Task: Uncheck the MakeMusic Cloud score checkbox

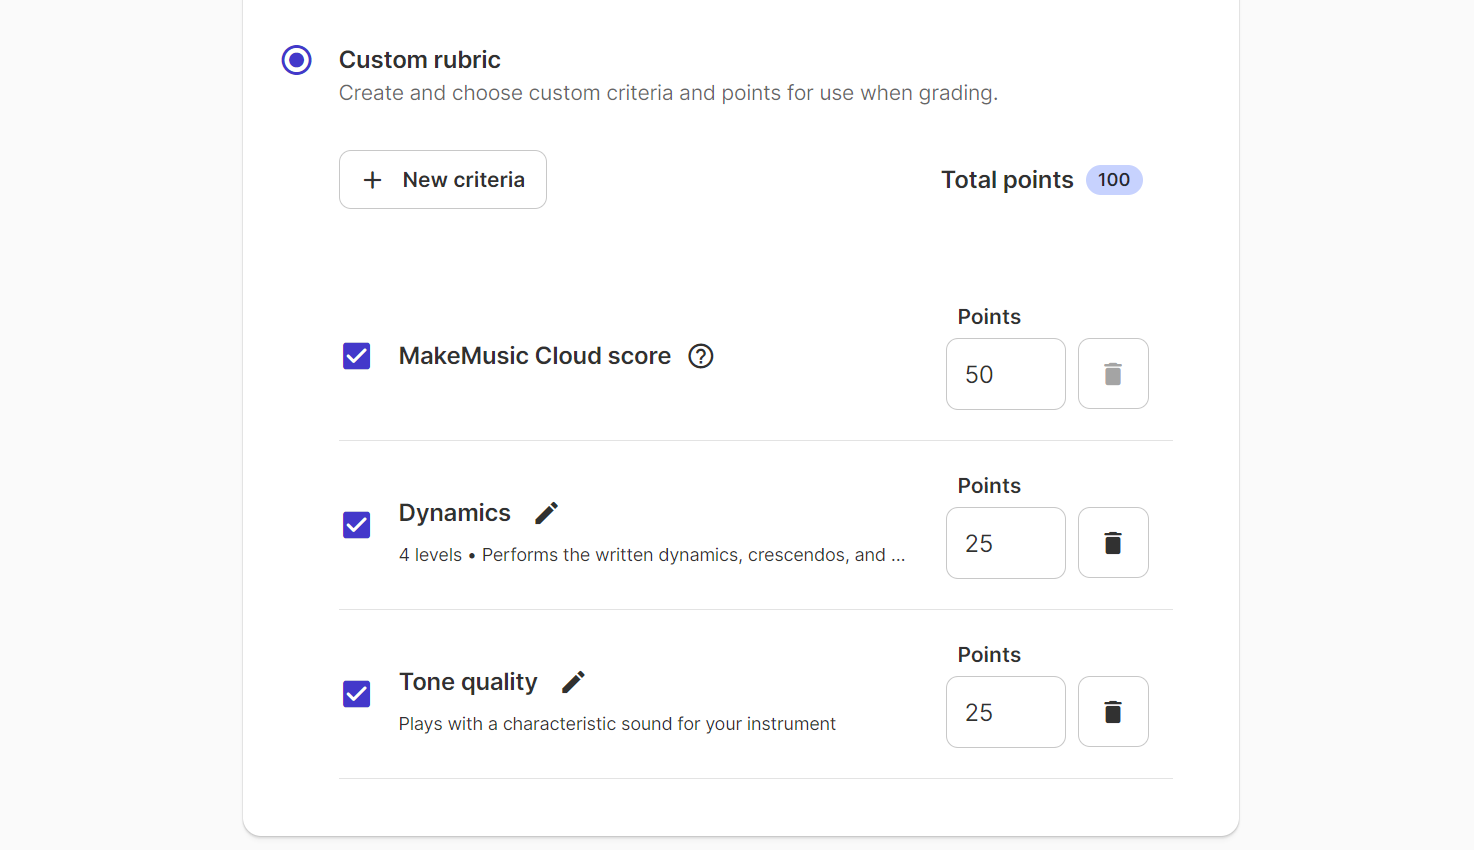Action: (x=357, y=356)
